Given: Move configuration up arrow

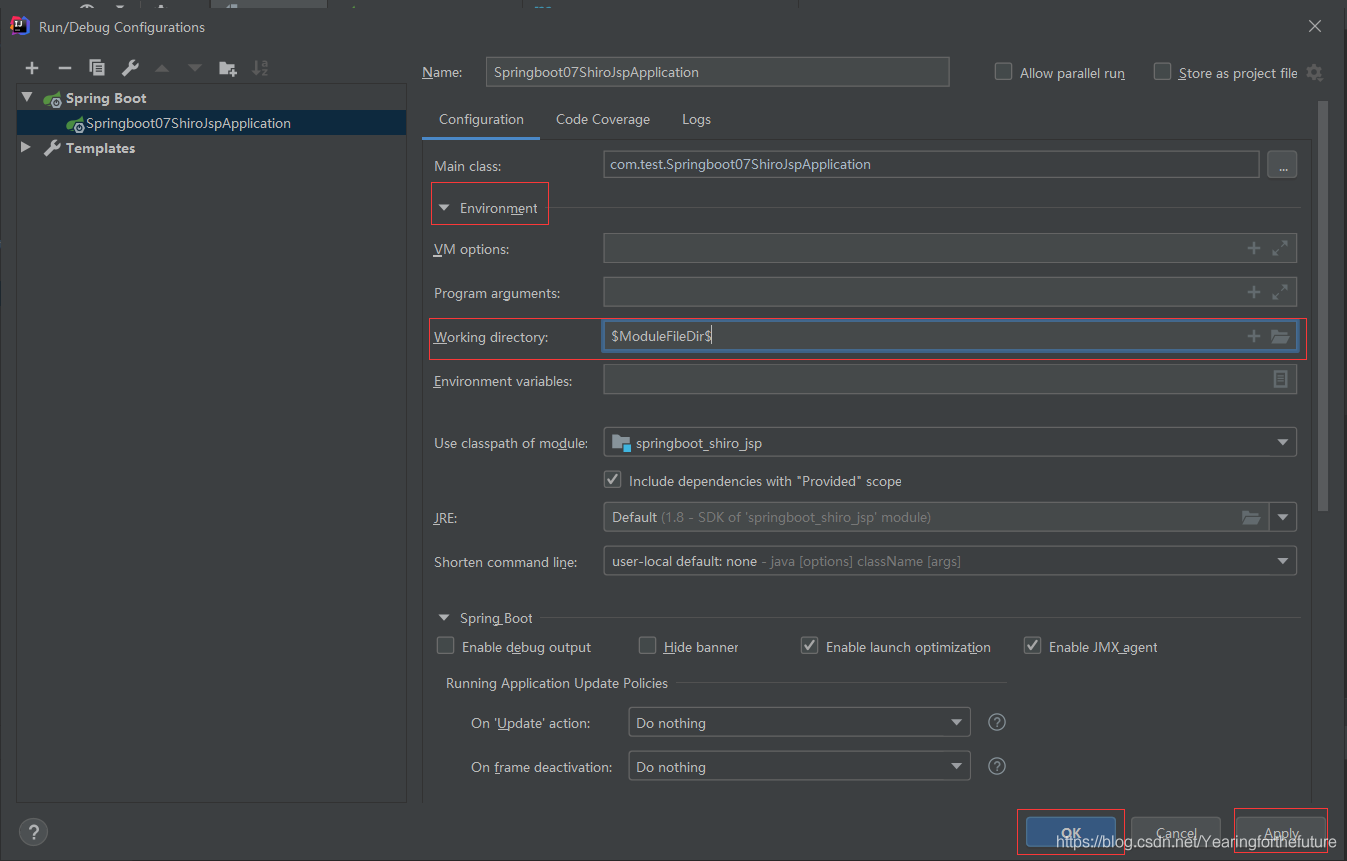Looking at the screenshot, I should [x=162, y=68].
